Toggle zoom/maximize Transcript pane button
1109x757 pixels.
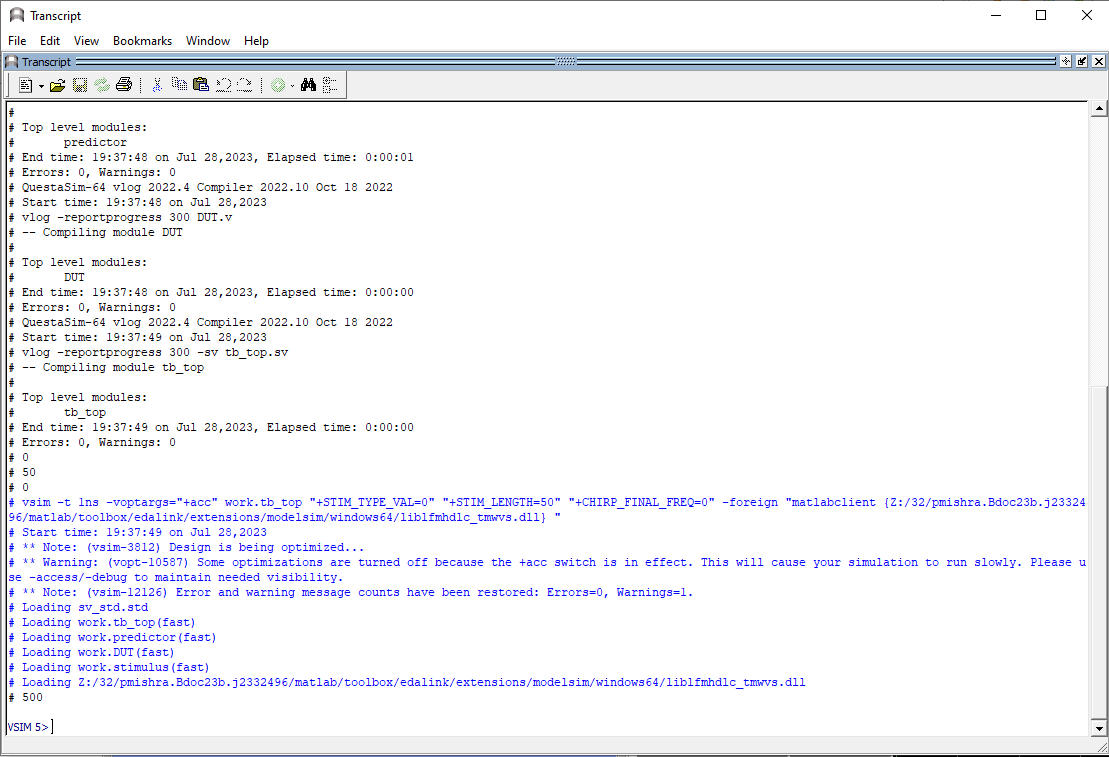pyautogui.click(x=1066, y=62)
